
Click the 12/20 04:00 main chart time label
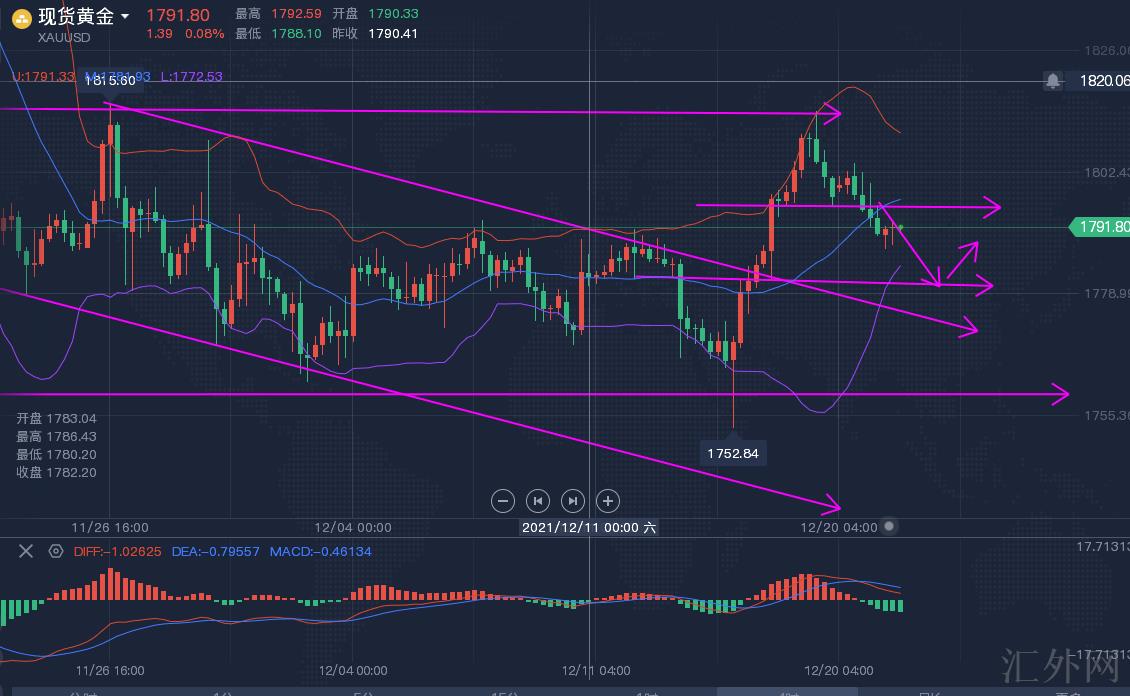[839, 527]
